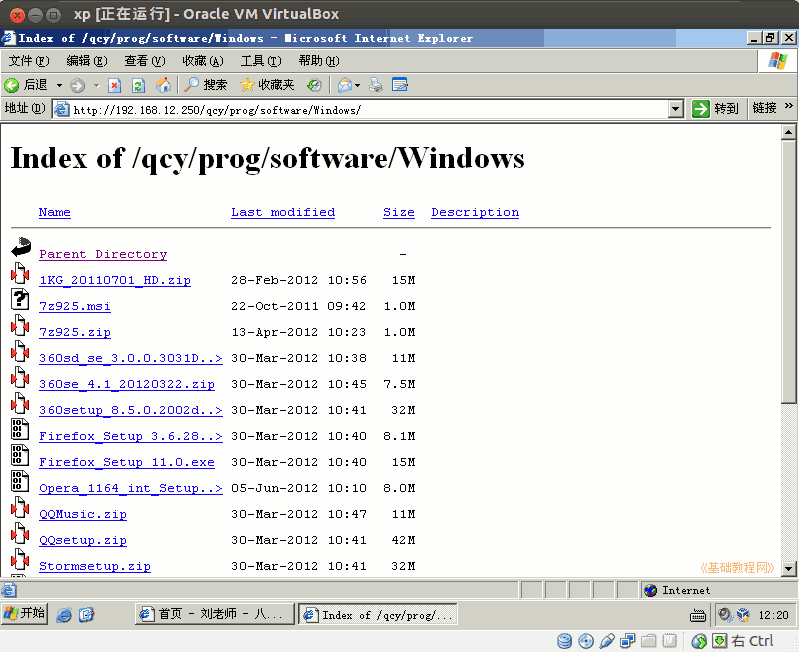This screenshot has width=799, height=652.
Task: Open the Help (帮助) menu
Action: tap(319, 61)
